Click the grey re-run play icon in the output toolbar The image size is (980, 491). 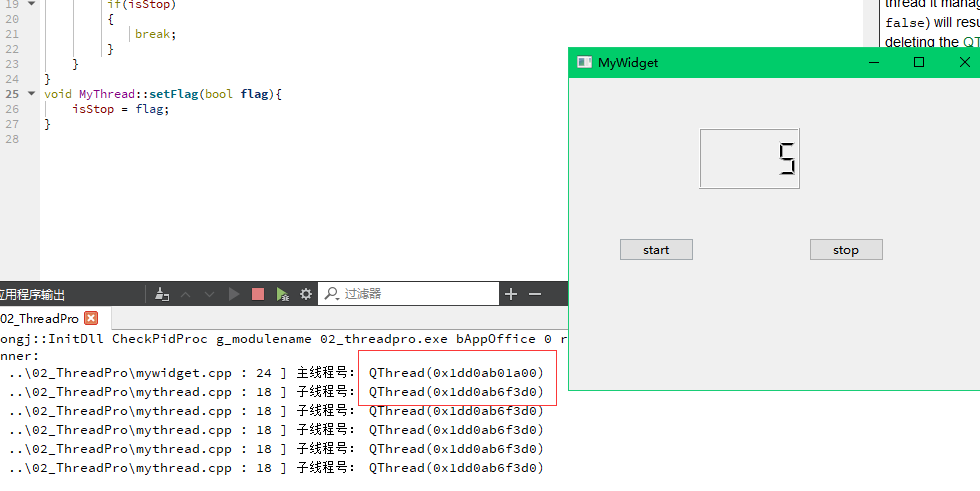point(234,294)
